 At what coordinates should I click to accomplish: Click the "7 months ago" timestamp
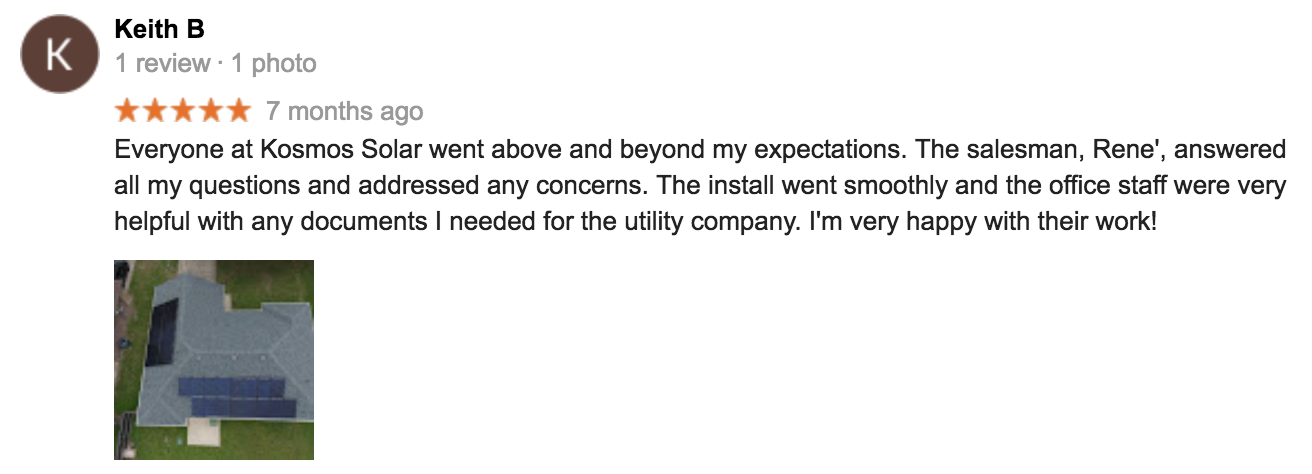coord(345,111)
